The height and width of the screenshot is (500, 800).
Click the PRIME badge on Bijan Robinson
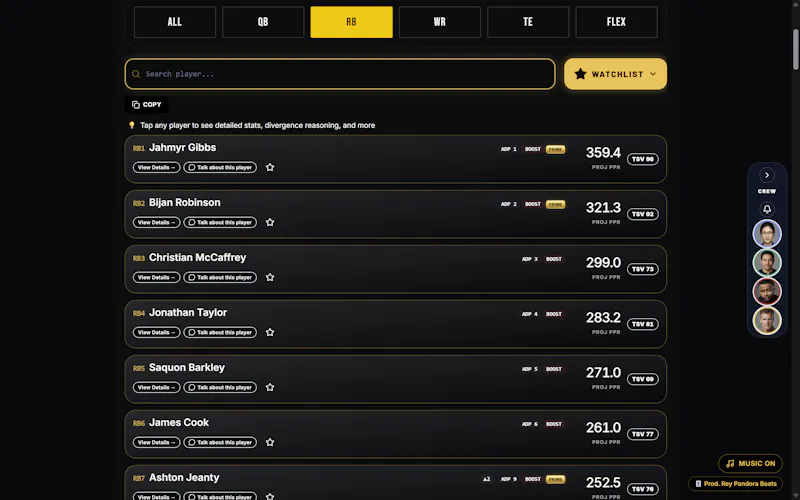(x=555, y=205)
